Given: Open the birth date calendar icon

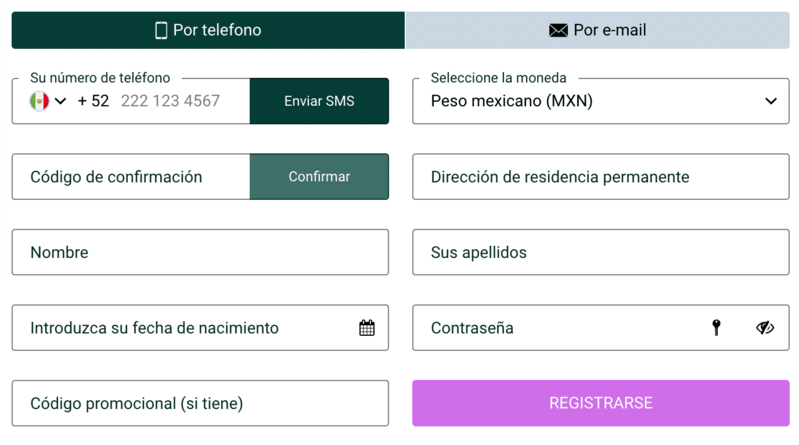Looking at the screenshot, I should click(367, 327).
